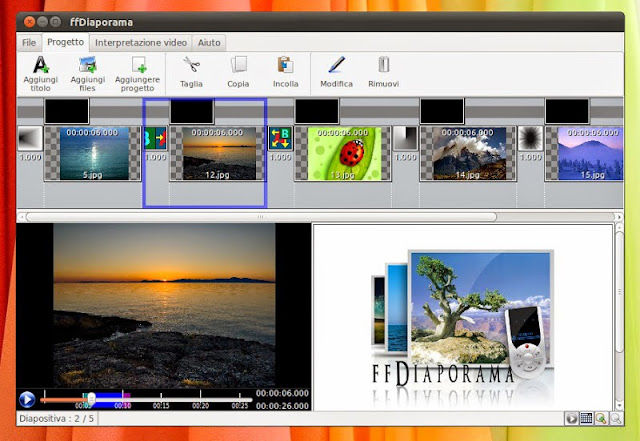Play the slideshow preview with the blue button
This screenshot has height=441, width=640.
[x=27, y=399]
